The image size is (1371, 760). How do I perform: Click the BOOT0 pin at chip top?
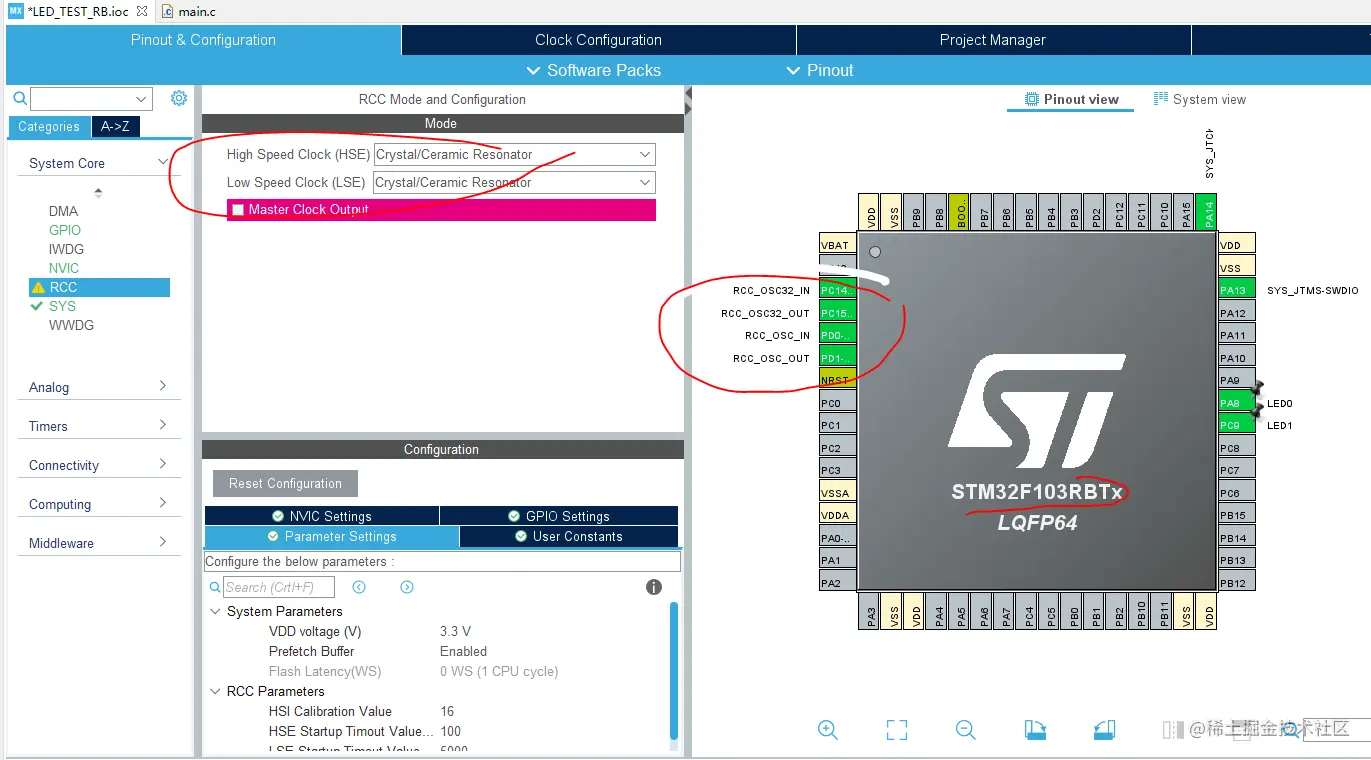tap(961, 213)
